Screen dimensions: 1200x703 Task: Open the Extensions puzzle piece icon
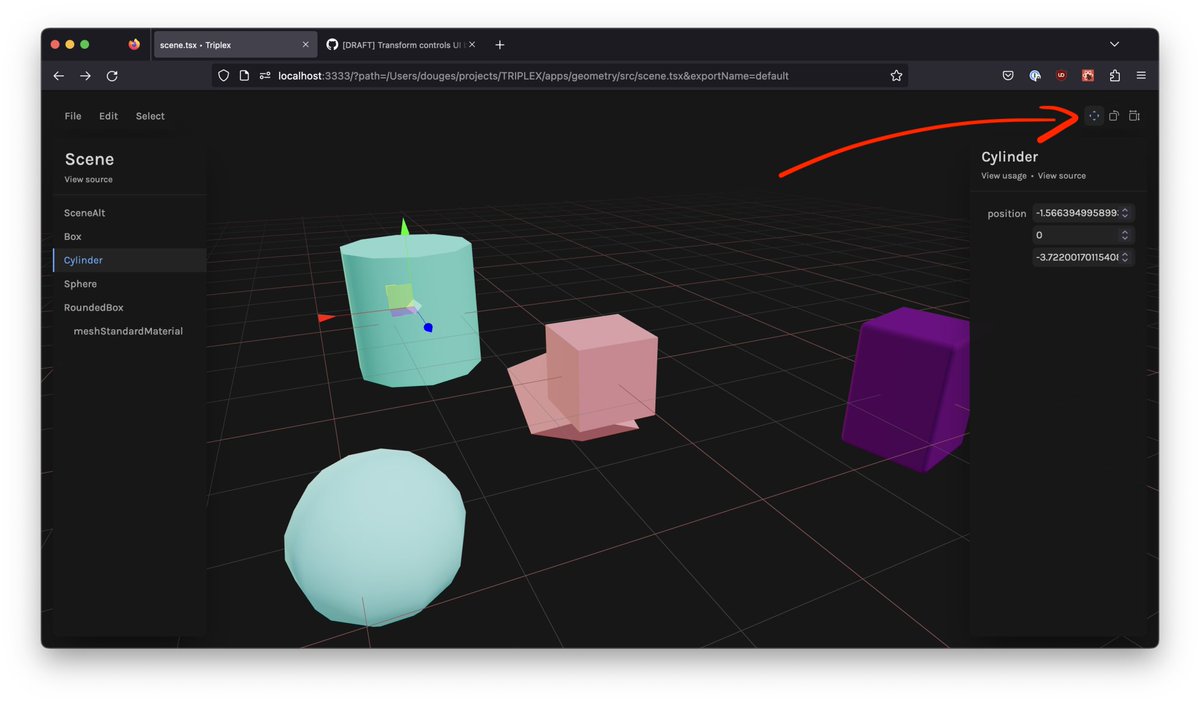pyautogui.click(x=1114, y=76)
